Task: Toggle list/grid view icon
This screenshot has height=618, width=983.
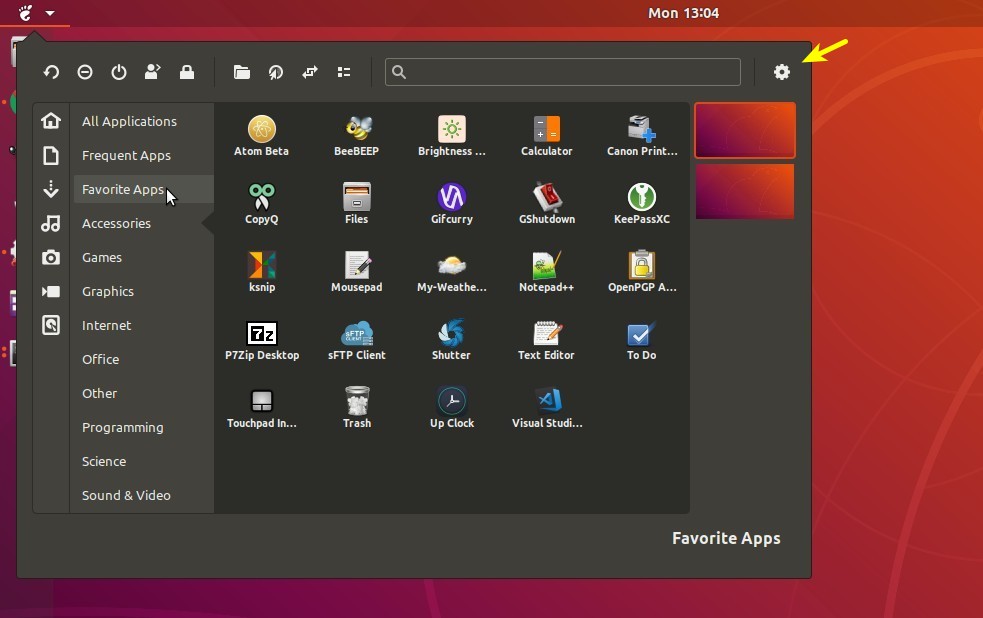Action: (344, 72)
